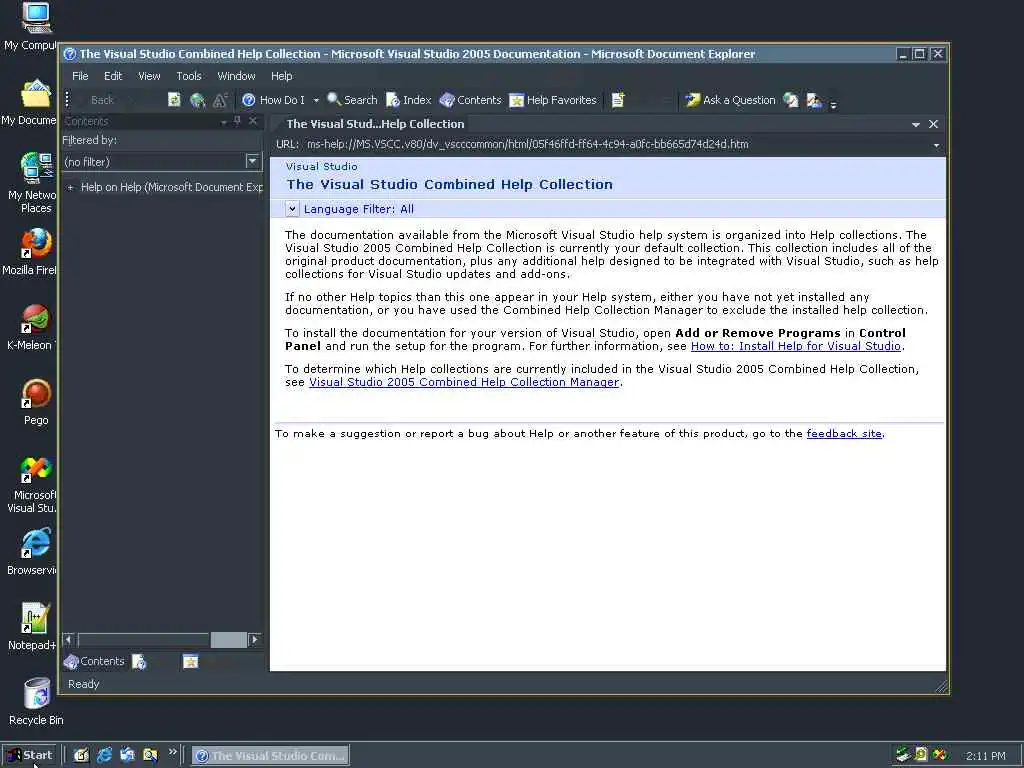Open How to: Install Help for Visual Studio link
Viewport: 1024px width, 768px height.
(795, 346)
